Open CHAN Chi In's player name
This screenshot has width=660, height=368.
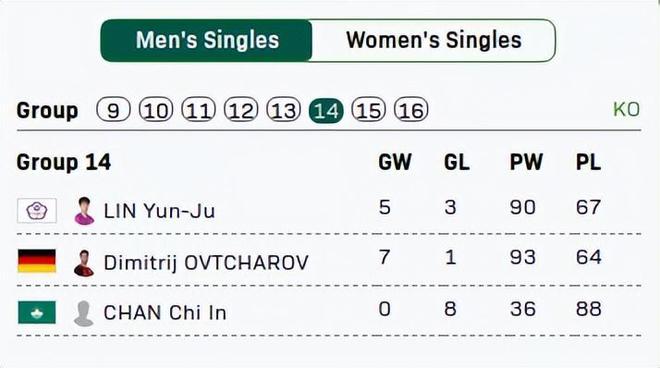point(165,313)
